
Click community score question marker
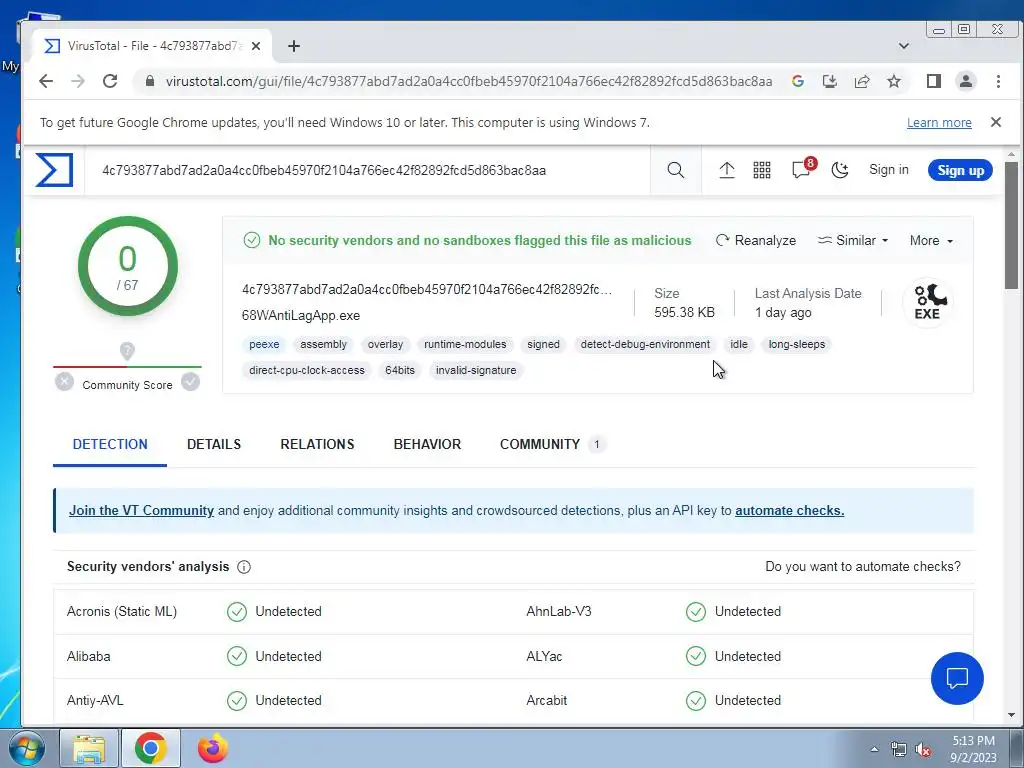127,351
